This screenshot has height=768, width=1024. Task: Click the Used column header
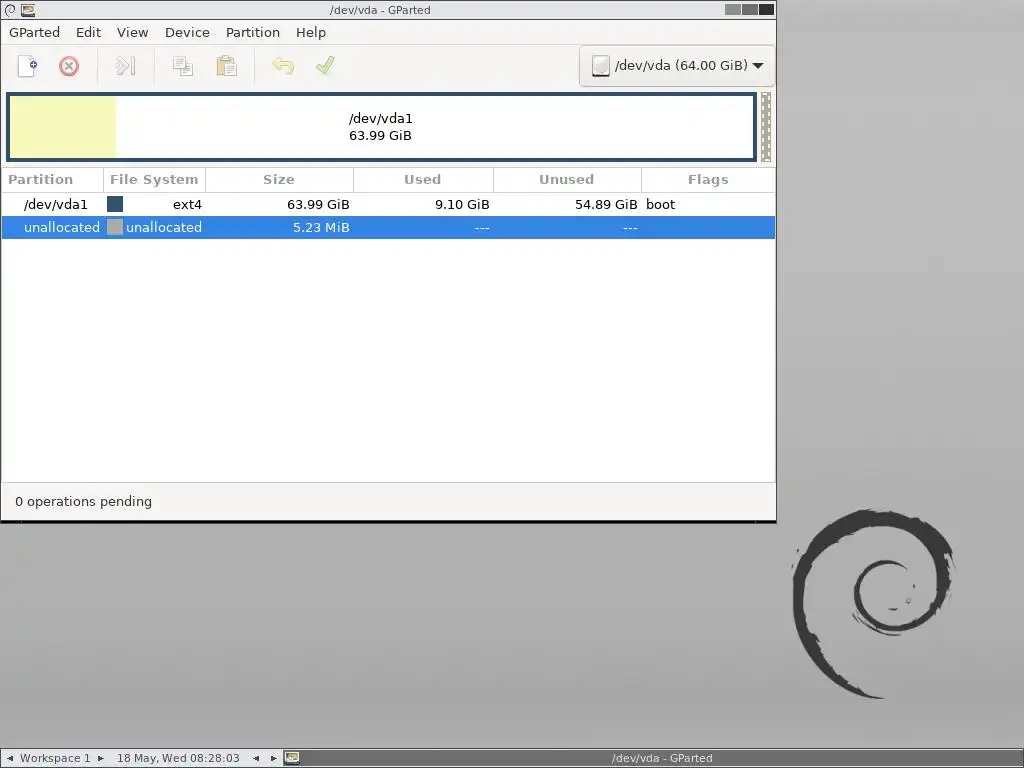pos(423,180)
